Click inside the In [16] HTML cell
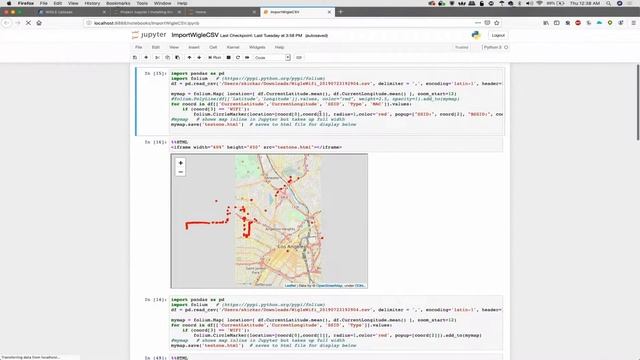This screenshot has width=640, height=360. point(336,144)
